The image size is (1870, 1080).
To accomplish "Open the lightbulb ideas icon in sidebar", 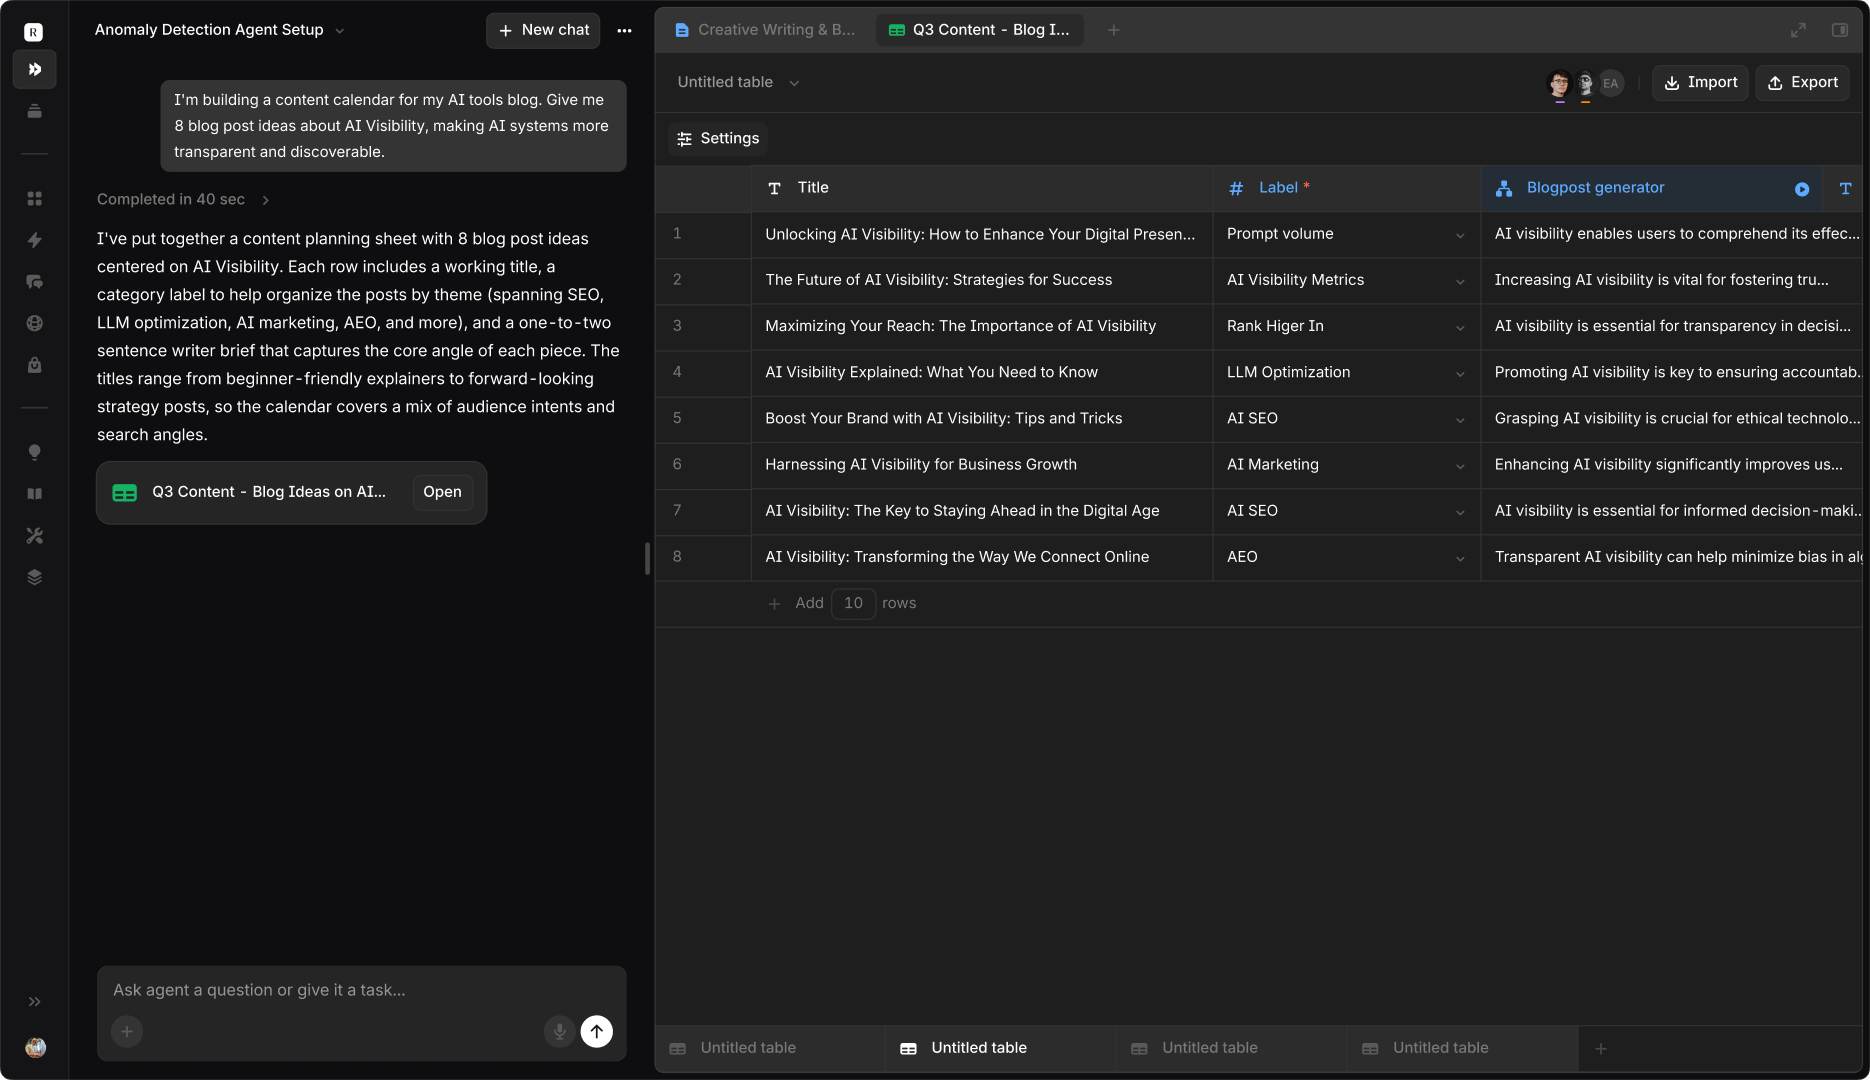I will tap(34, 453).
